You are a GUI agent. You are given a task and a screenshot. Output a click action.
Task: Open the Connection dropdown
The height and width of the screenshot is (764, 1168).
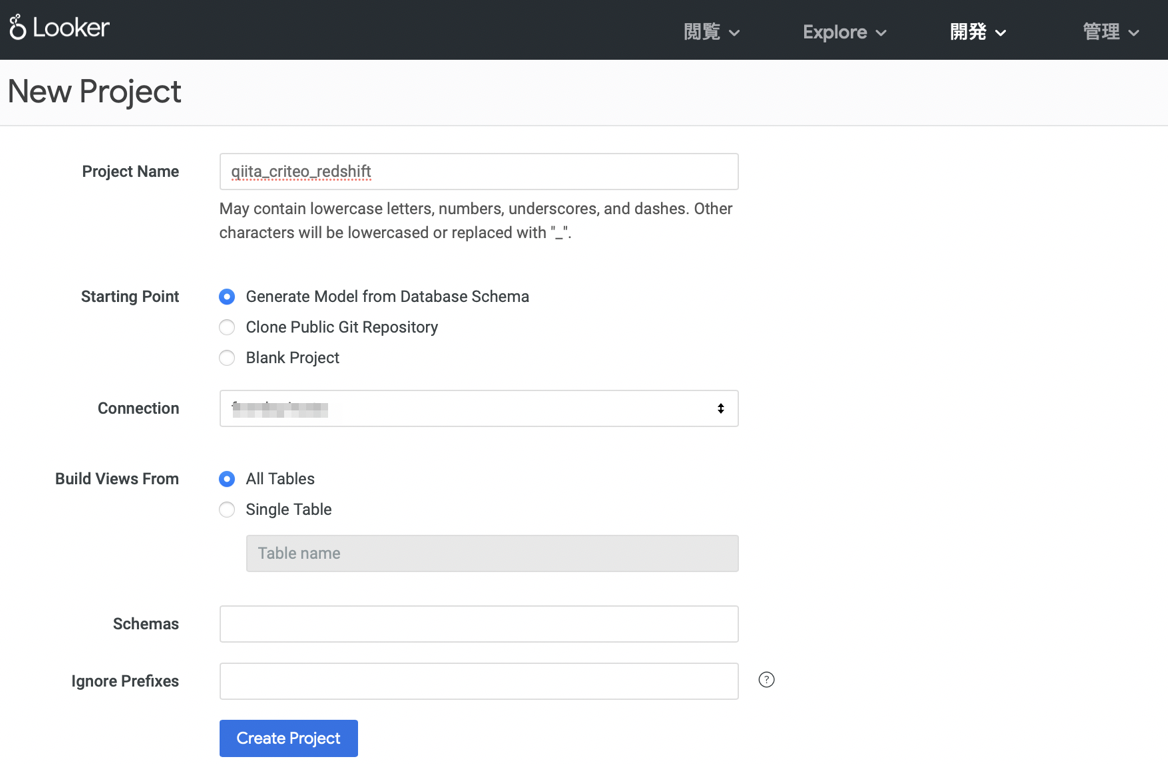coord(479,408)
